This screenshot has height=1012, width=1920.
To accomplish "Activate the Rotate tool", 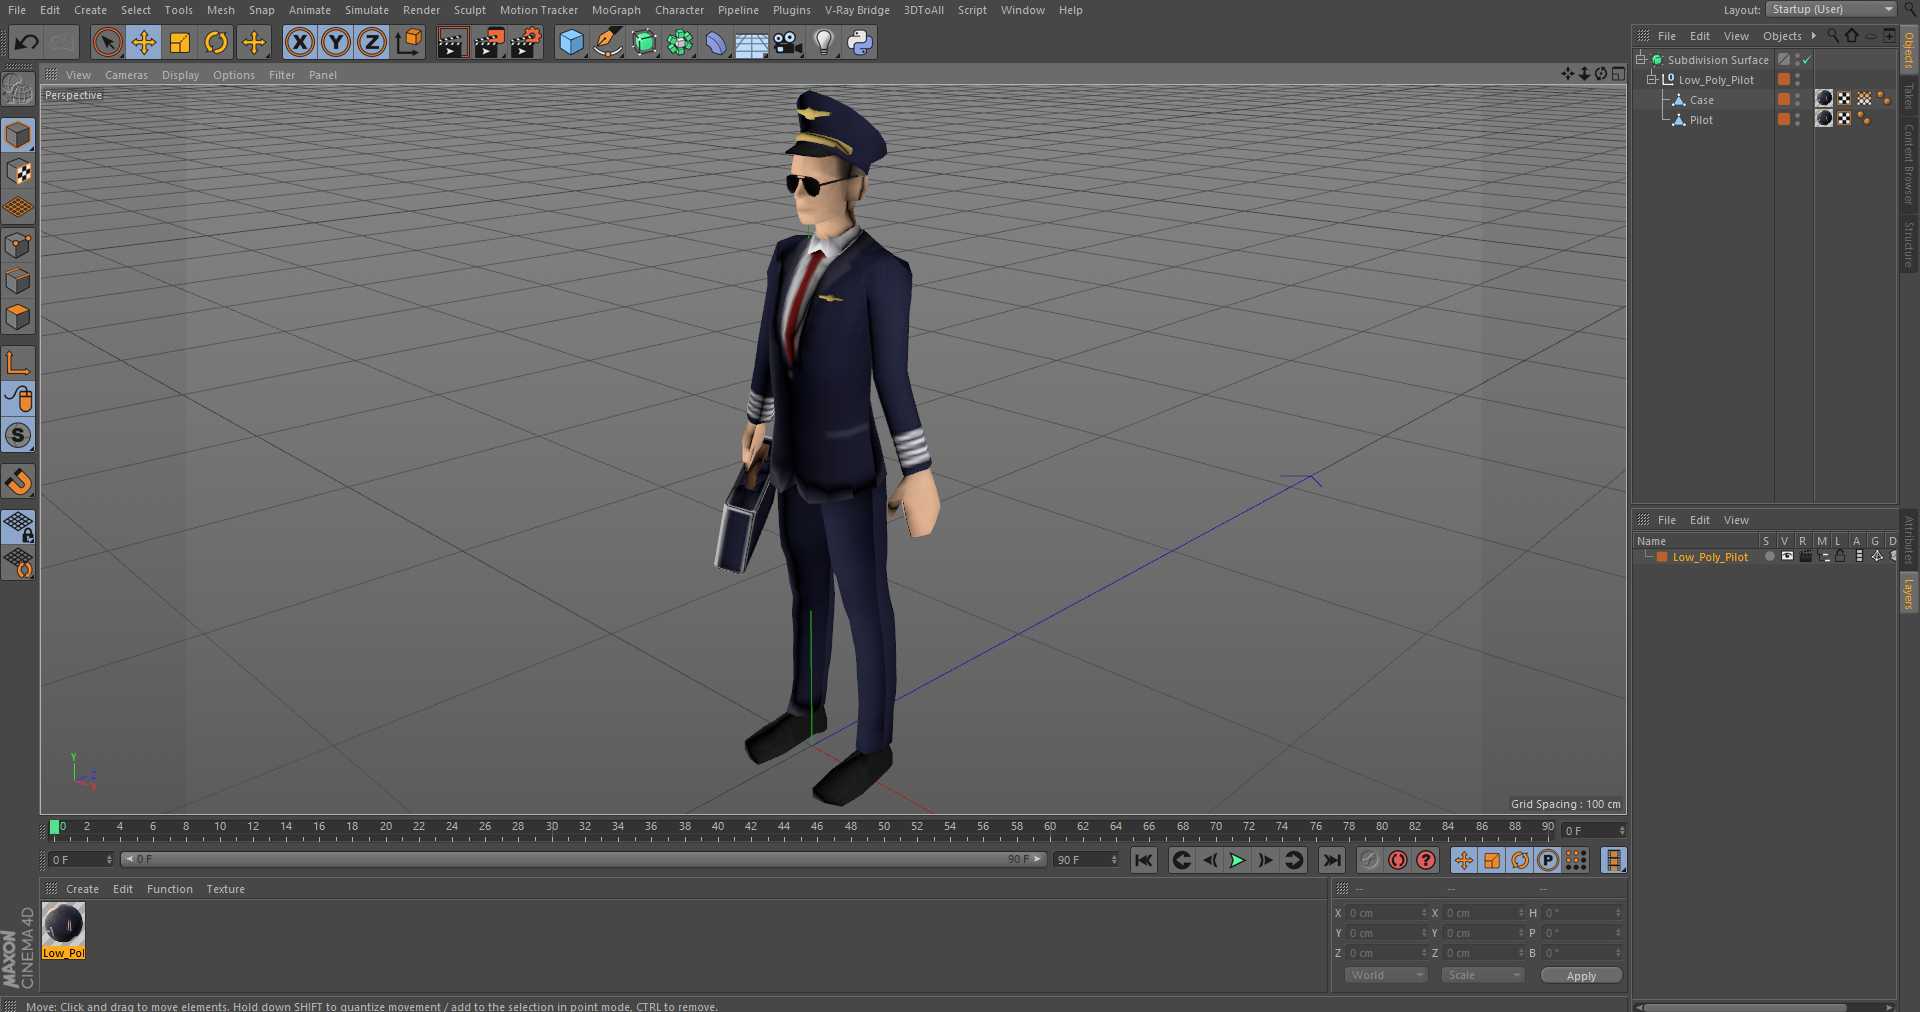I will tap(216, 42).
